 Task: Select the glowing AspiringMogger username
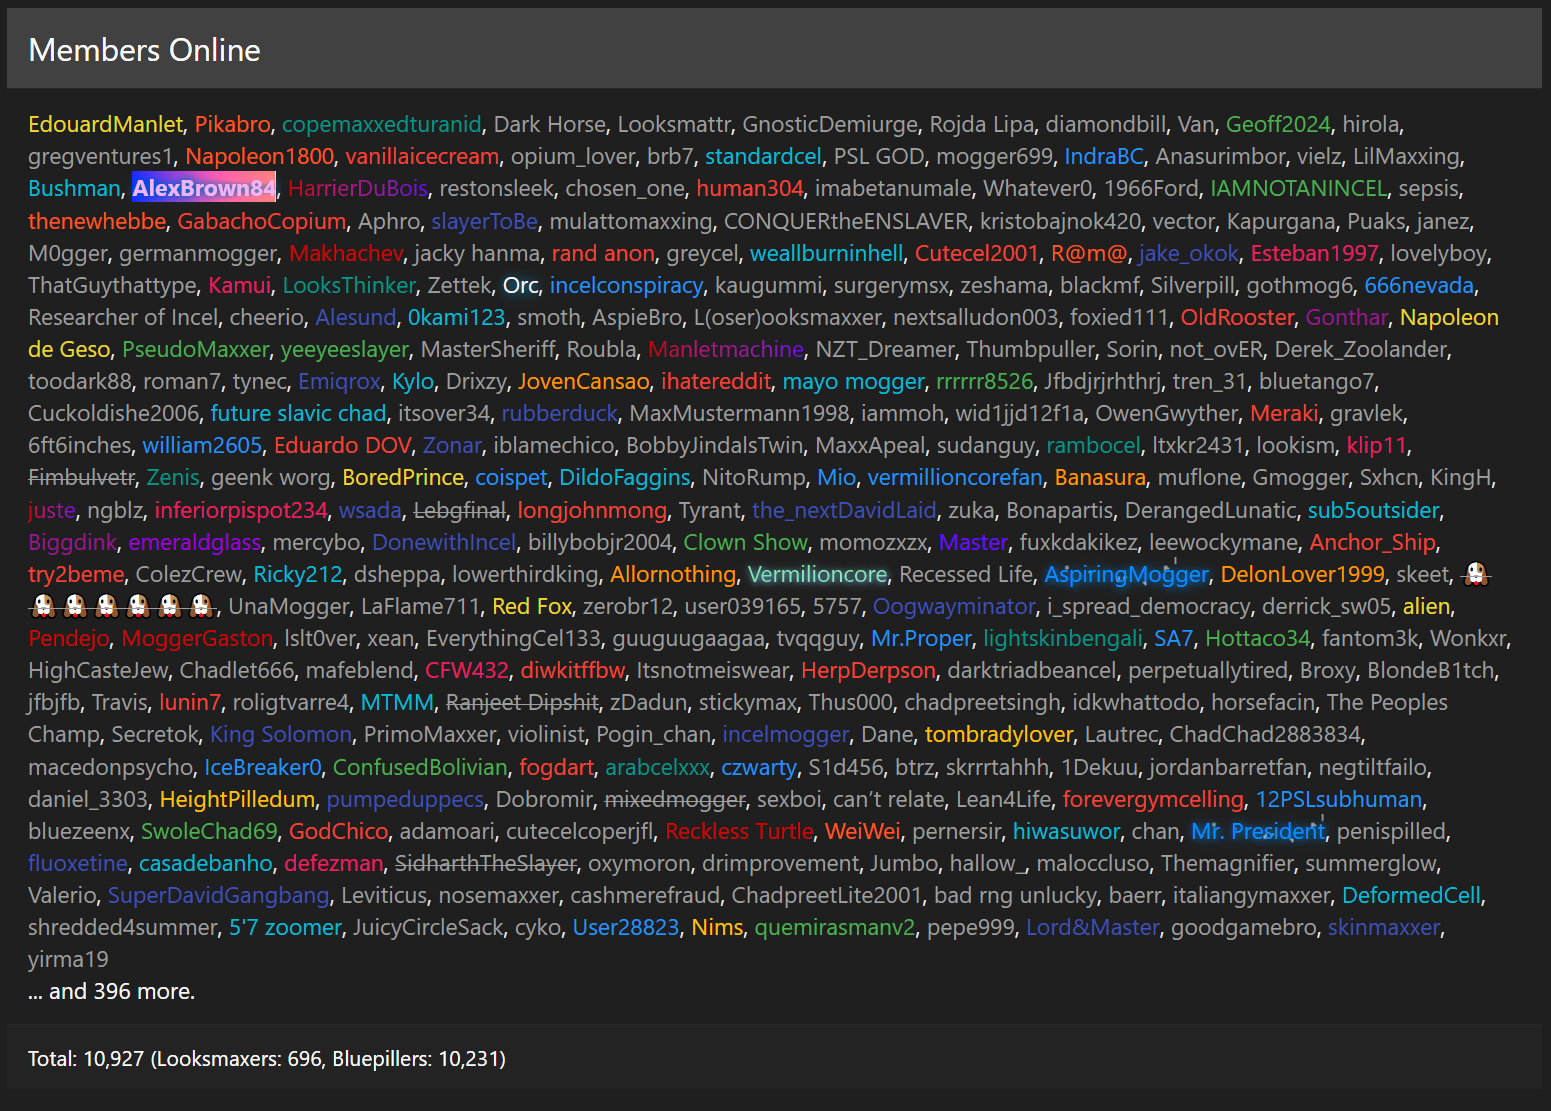(1126, 574)
